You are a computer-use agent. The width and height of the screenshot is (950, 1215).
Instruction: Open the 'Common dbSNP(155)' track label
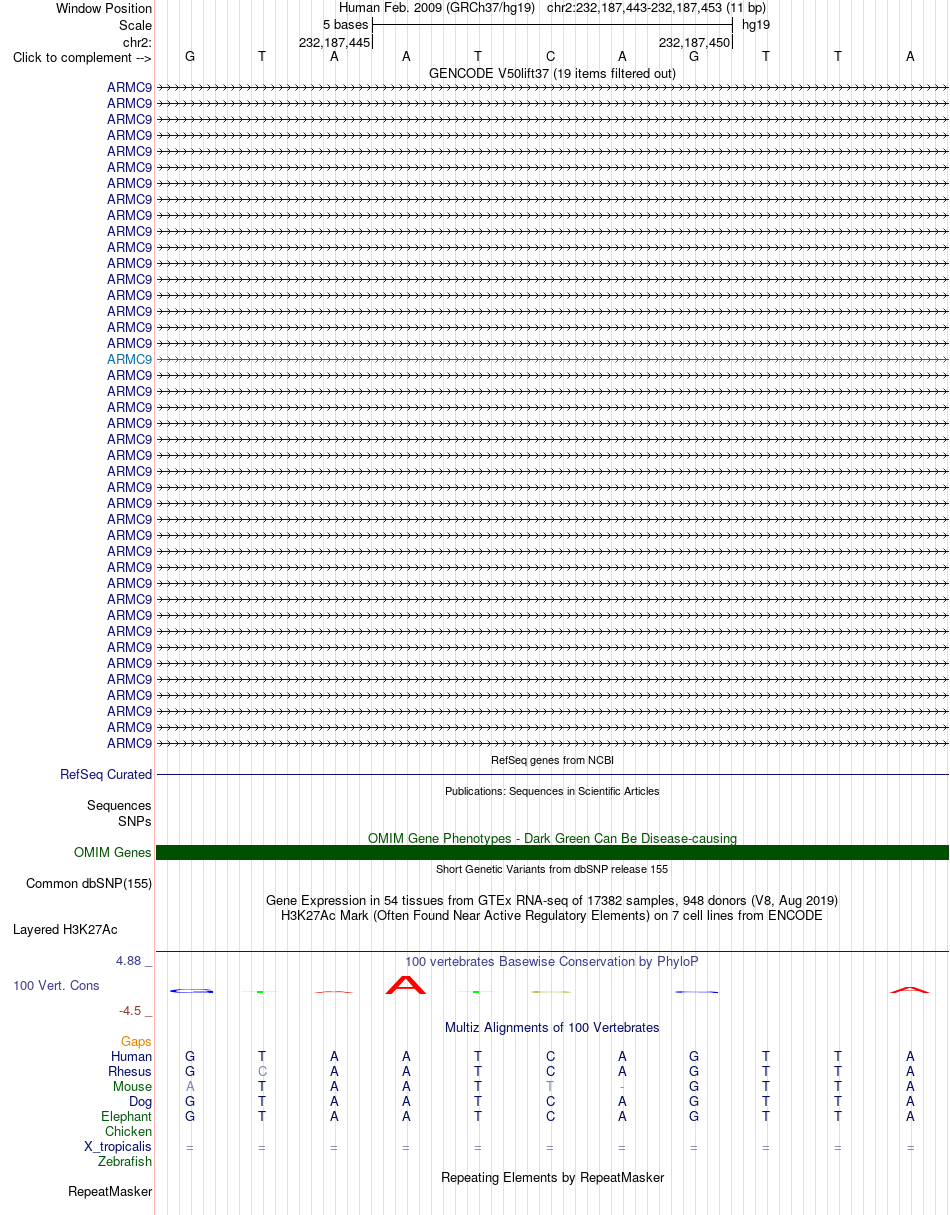click(89, 884)
